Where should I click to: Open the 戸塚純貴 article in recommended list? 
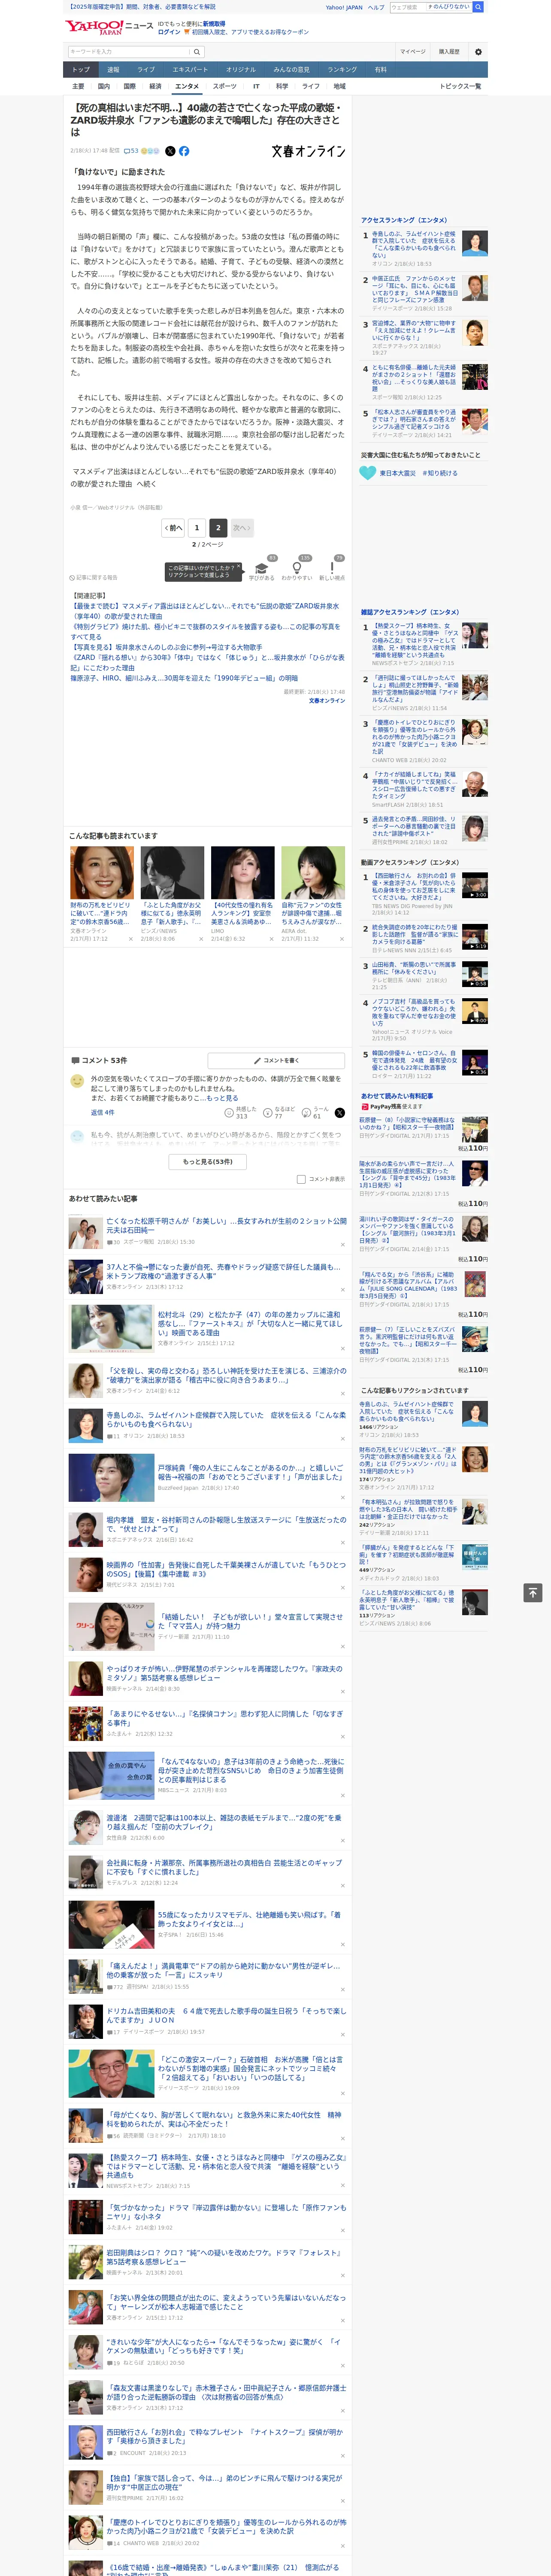click(x=251, y=1472)
